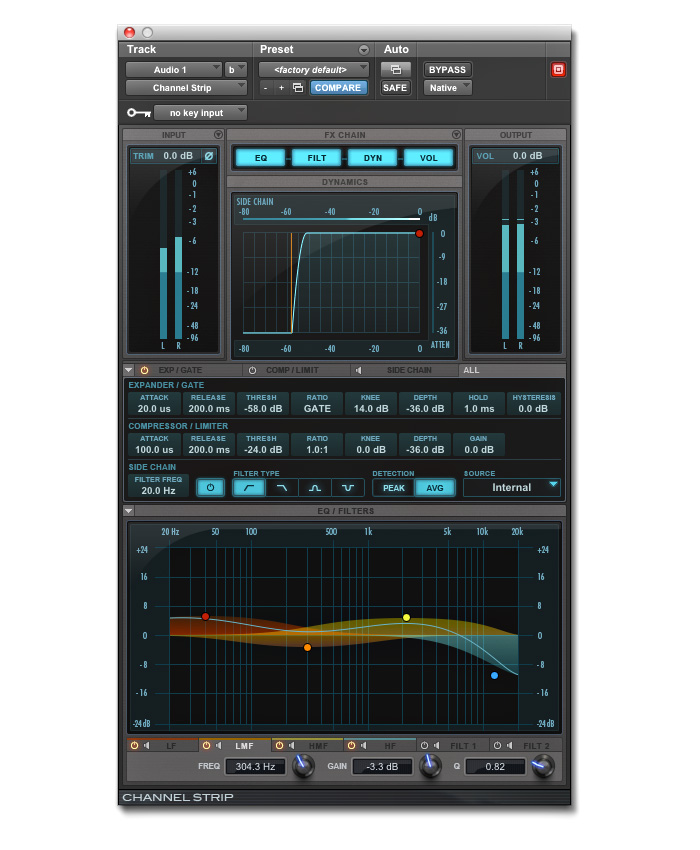Image resolution: width=700 pixels, height=850 pixels.
Task: Click the BYPASS button
Action: (447, 70)
